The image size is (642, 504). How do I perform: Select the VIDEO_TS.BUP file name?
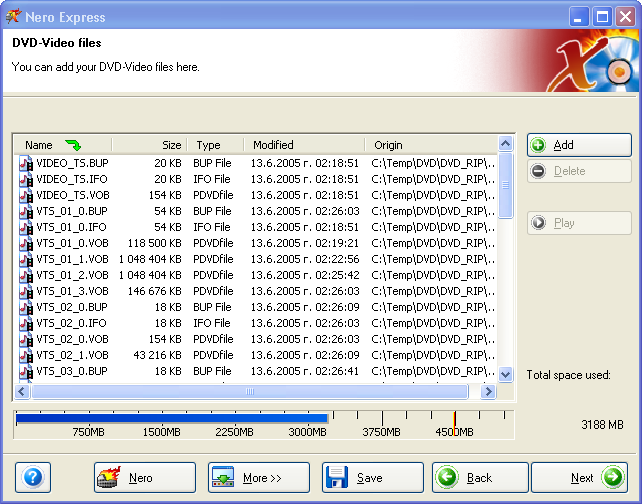pyautogui.click(x=72, y=163)
